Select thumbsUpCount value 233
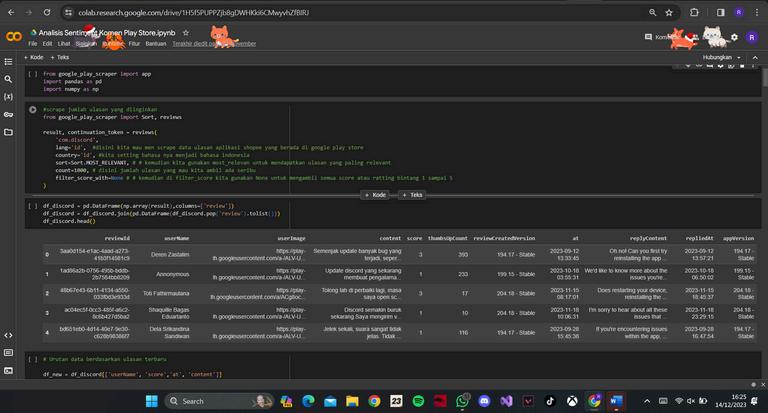The height and width of the screenshot is (413, 768). (463, 274)
